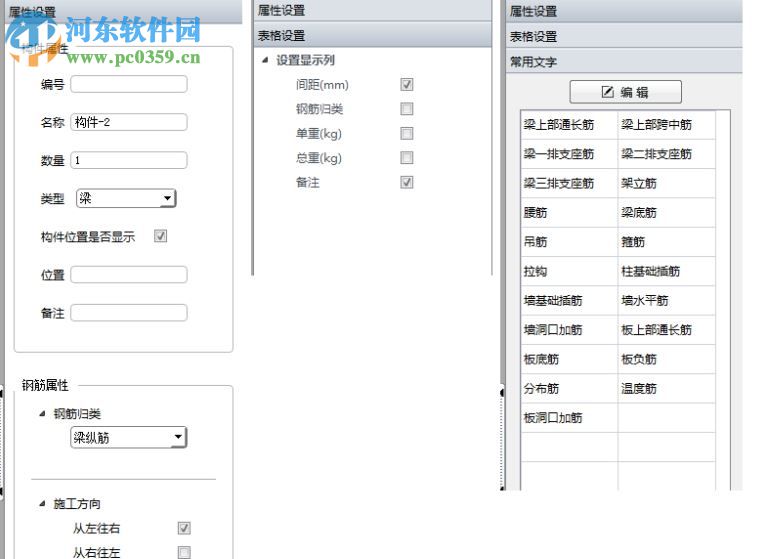Select 墙基础插筋 cell
This screenshot has height=559, width=768.
click(x=569, y=301)
